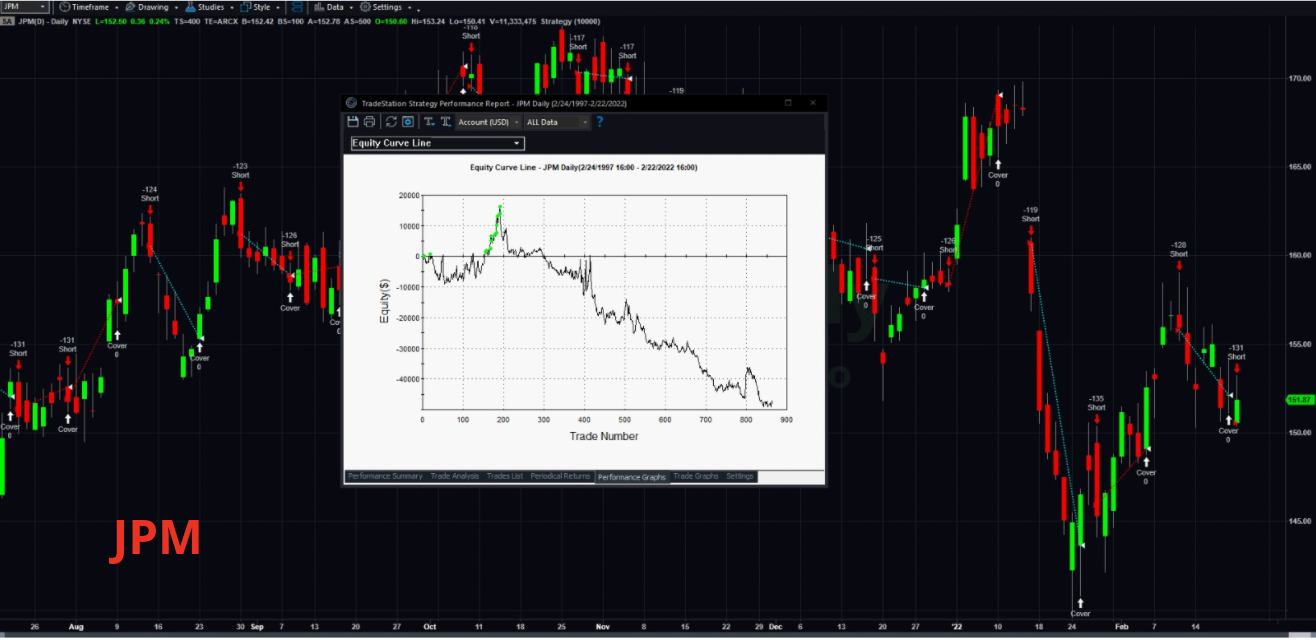
Task: Switch to the Trade Analysis tab
Action: pos(455,477)
